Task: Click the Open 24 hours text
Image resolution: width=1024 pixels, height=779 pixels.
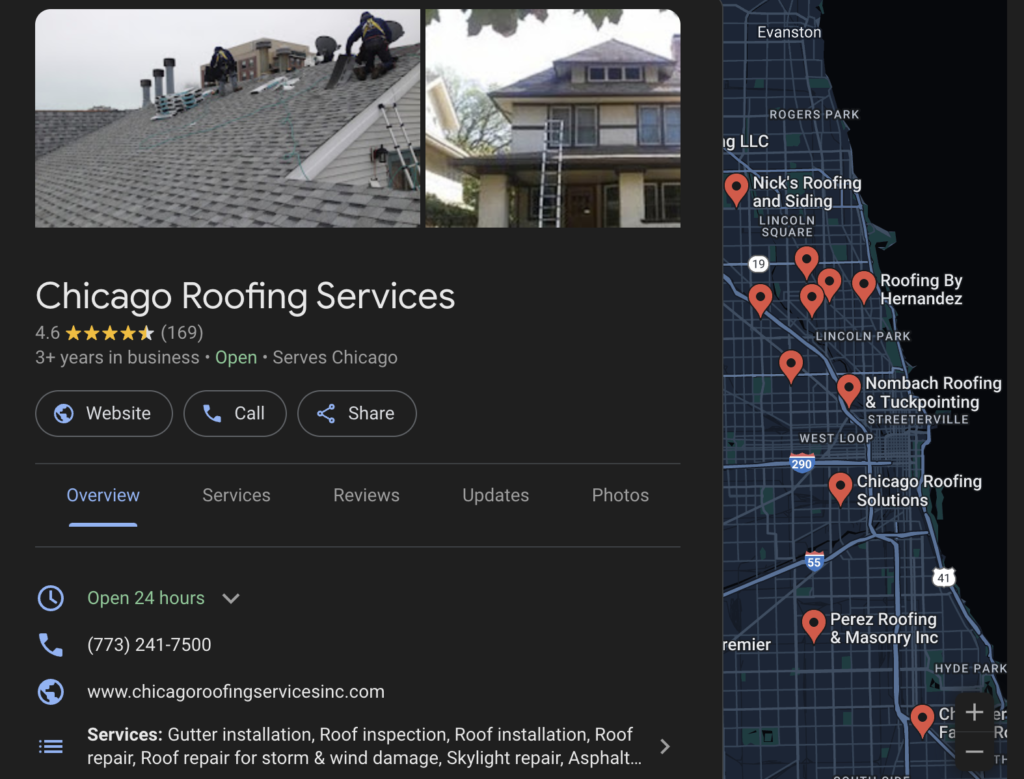Action: tap(146, 598)
